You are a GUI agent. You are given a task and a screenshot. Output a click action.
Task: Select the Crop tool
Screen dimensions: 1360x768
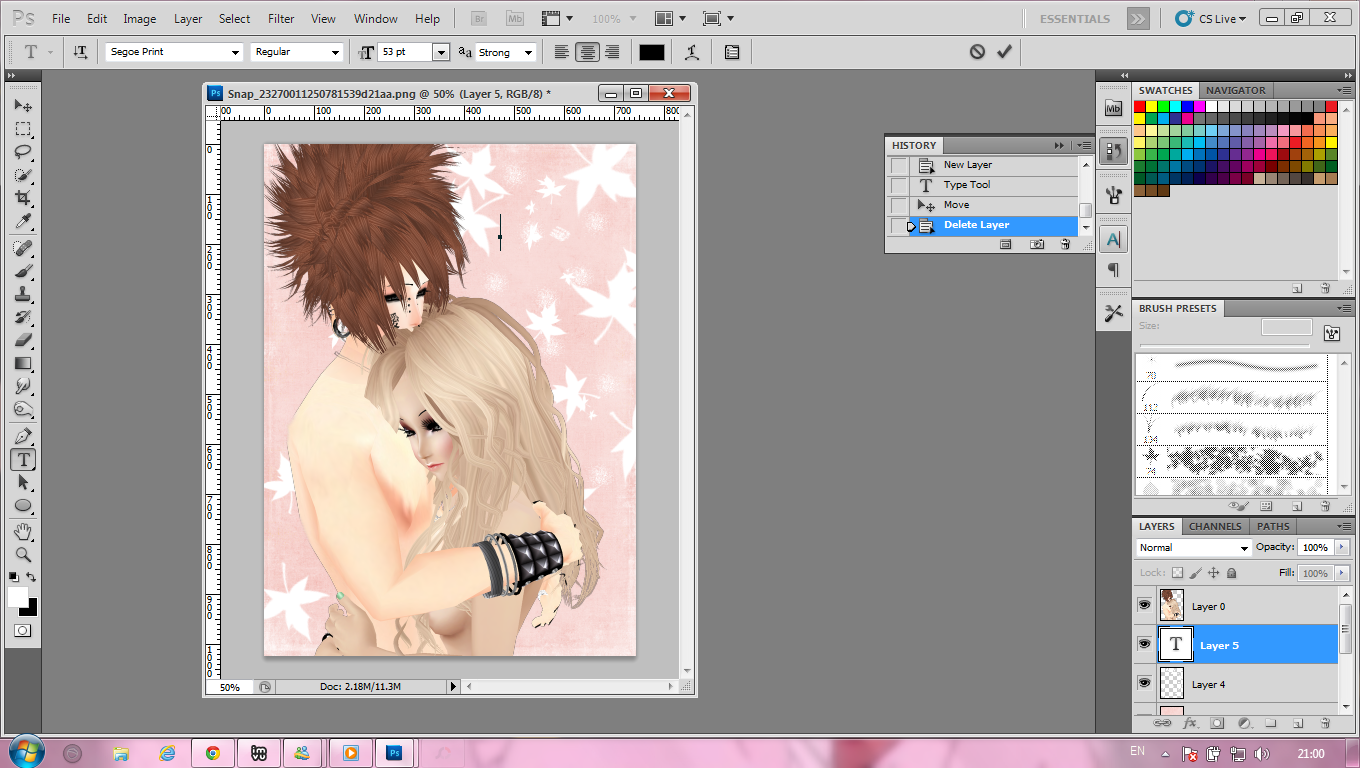(x=23, y=198)
